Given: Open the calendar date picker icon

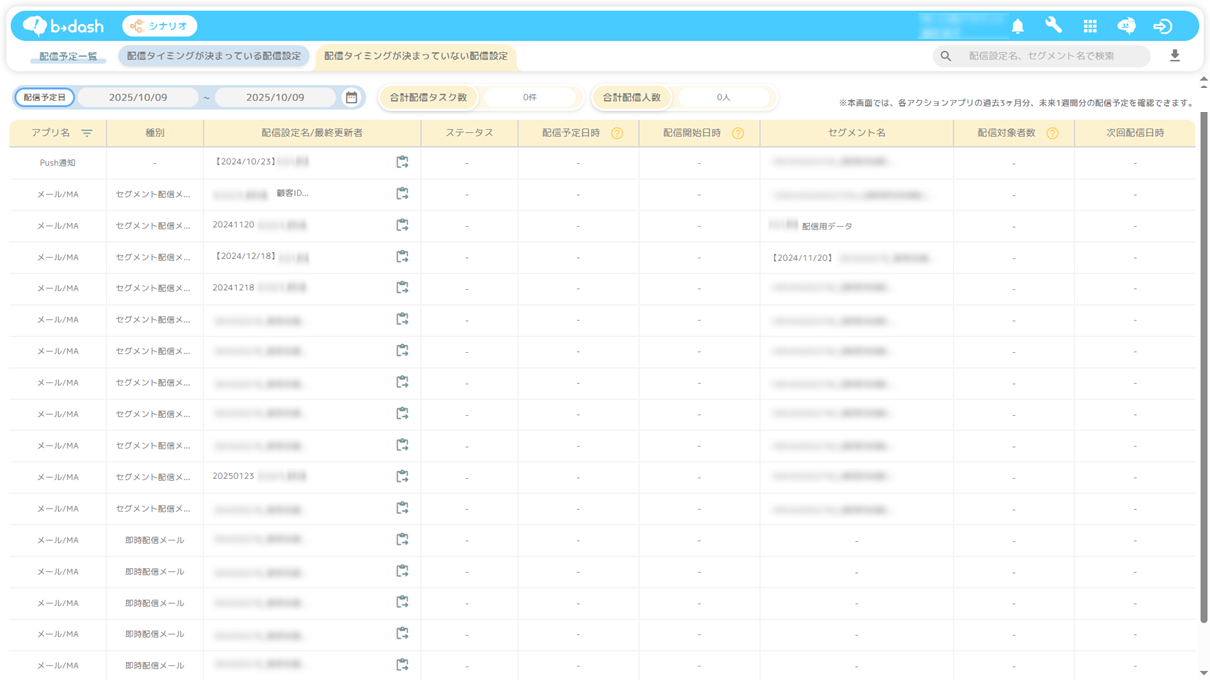Looking at the screenshot, I should point(351,98).
